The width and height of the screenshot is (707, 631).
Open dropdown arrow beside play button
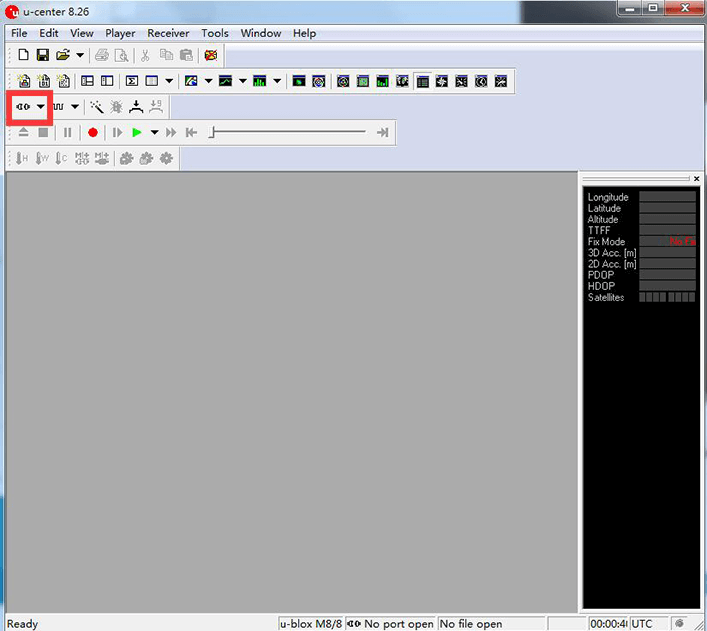[x=154, y=133]
